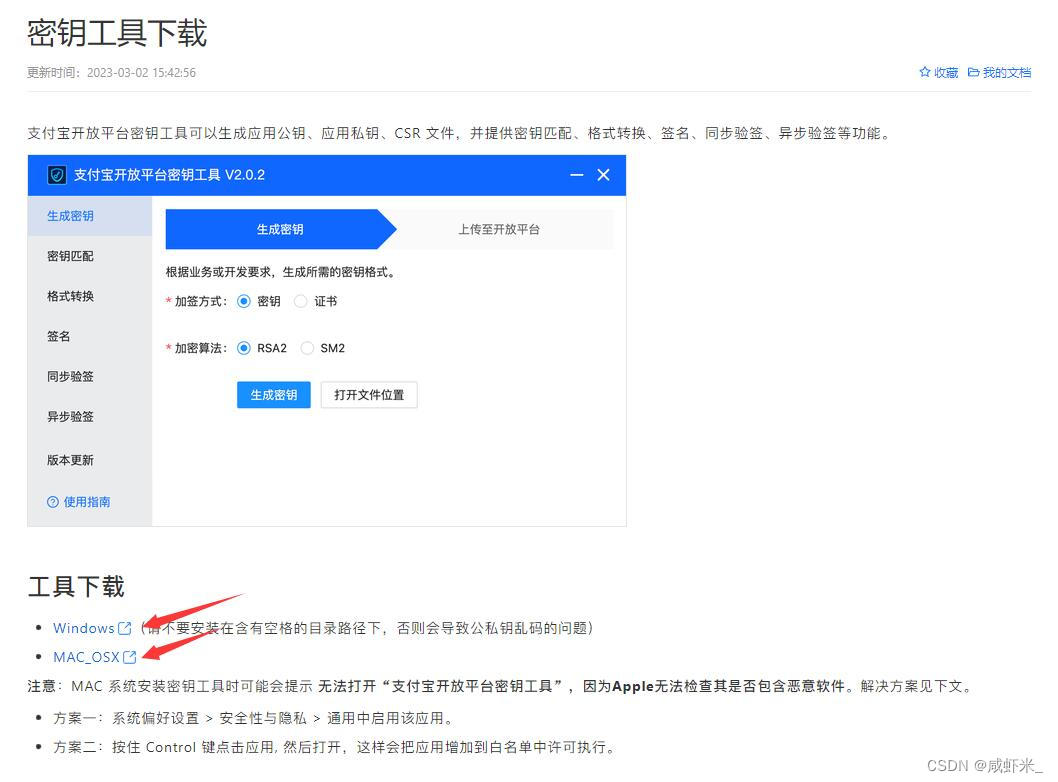1058x782 pixels.
Task: Switch to the 生成密钥 tab
Action: (281, 229)
